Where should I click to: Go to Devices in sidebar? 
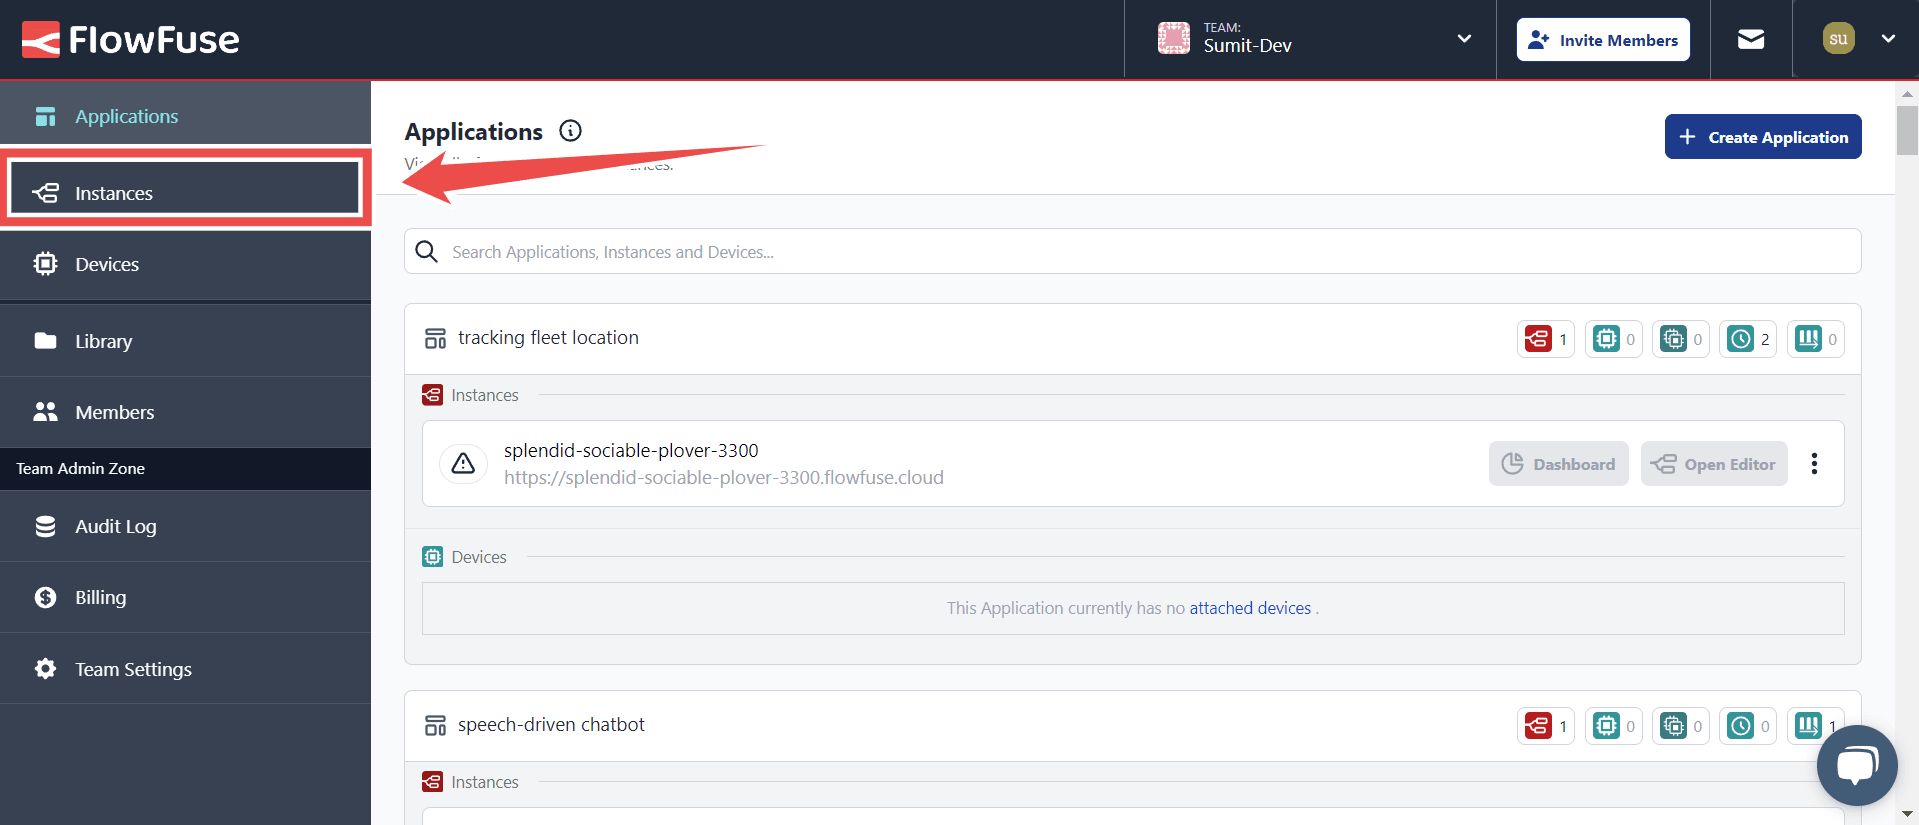[x=185, y=264]
